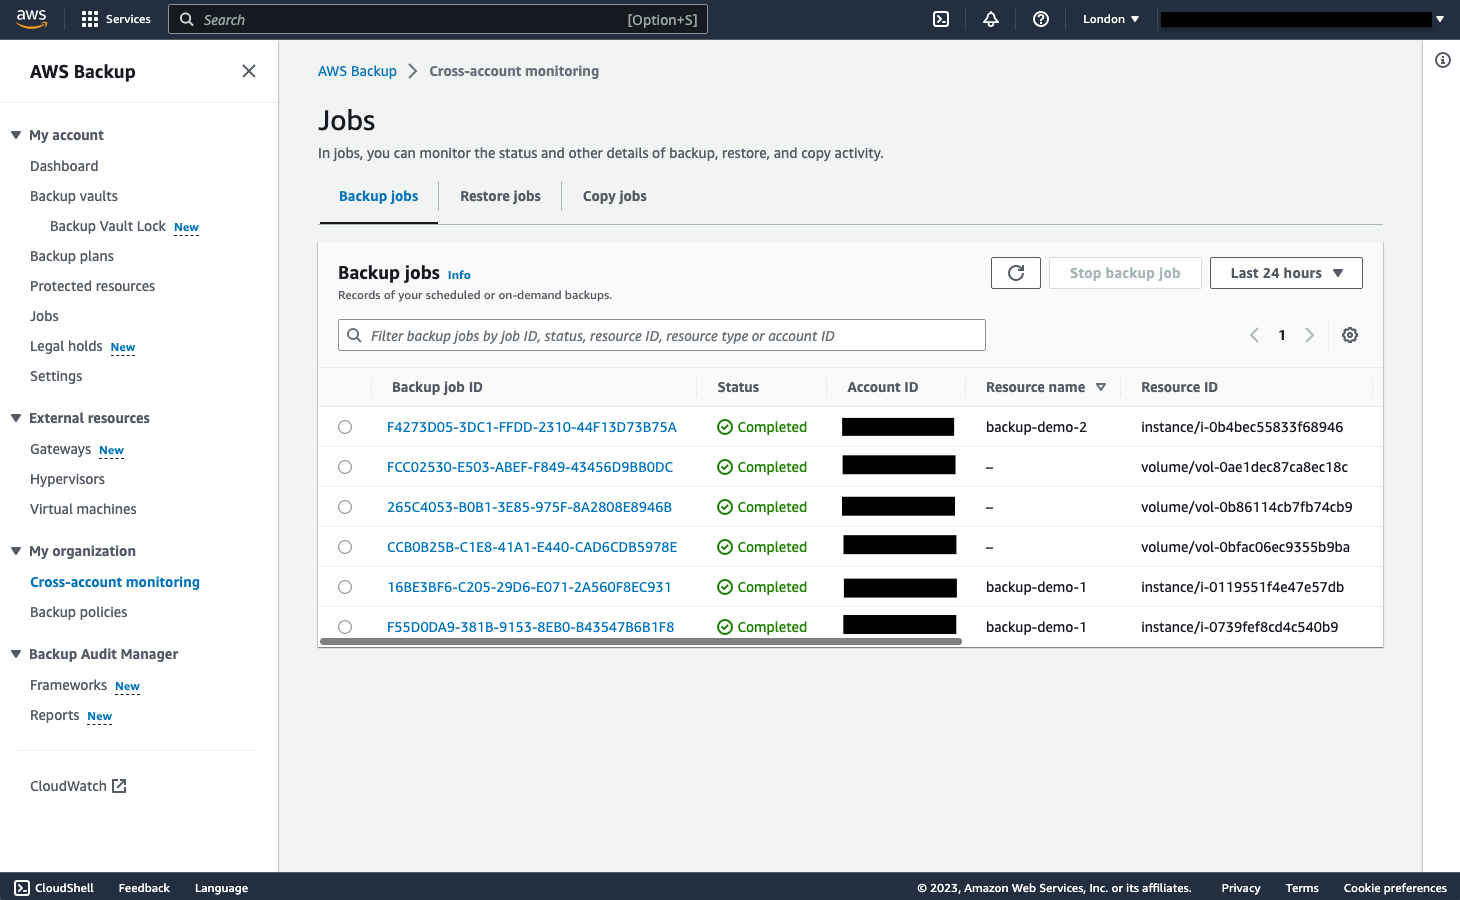Open the account menu dropdown arrow

click(1440, 19)
